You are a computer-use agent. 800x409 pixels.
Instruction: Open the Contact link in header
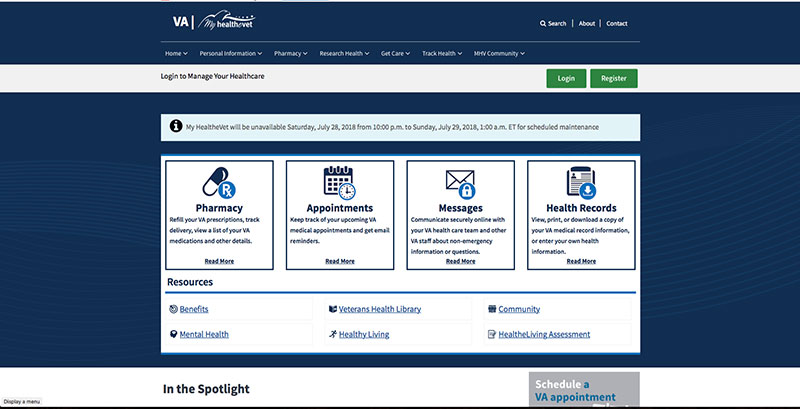[x=617, y=23]
